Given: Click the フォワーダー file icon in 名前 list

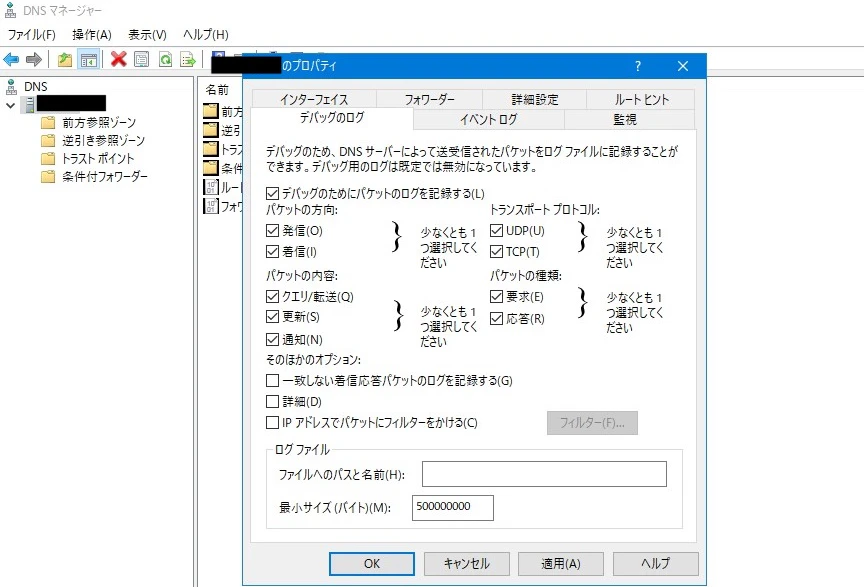Looking at the screenshot, I should (x=210, y=206).
